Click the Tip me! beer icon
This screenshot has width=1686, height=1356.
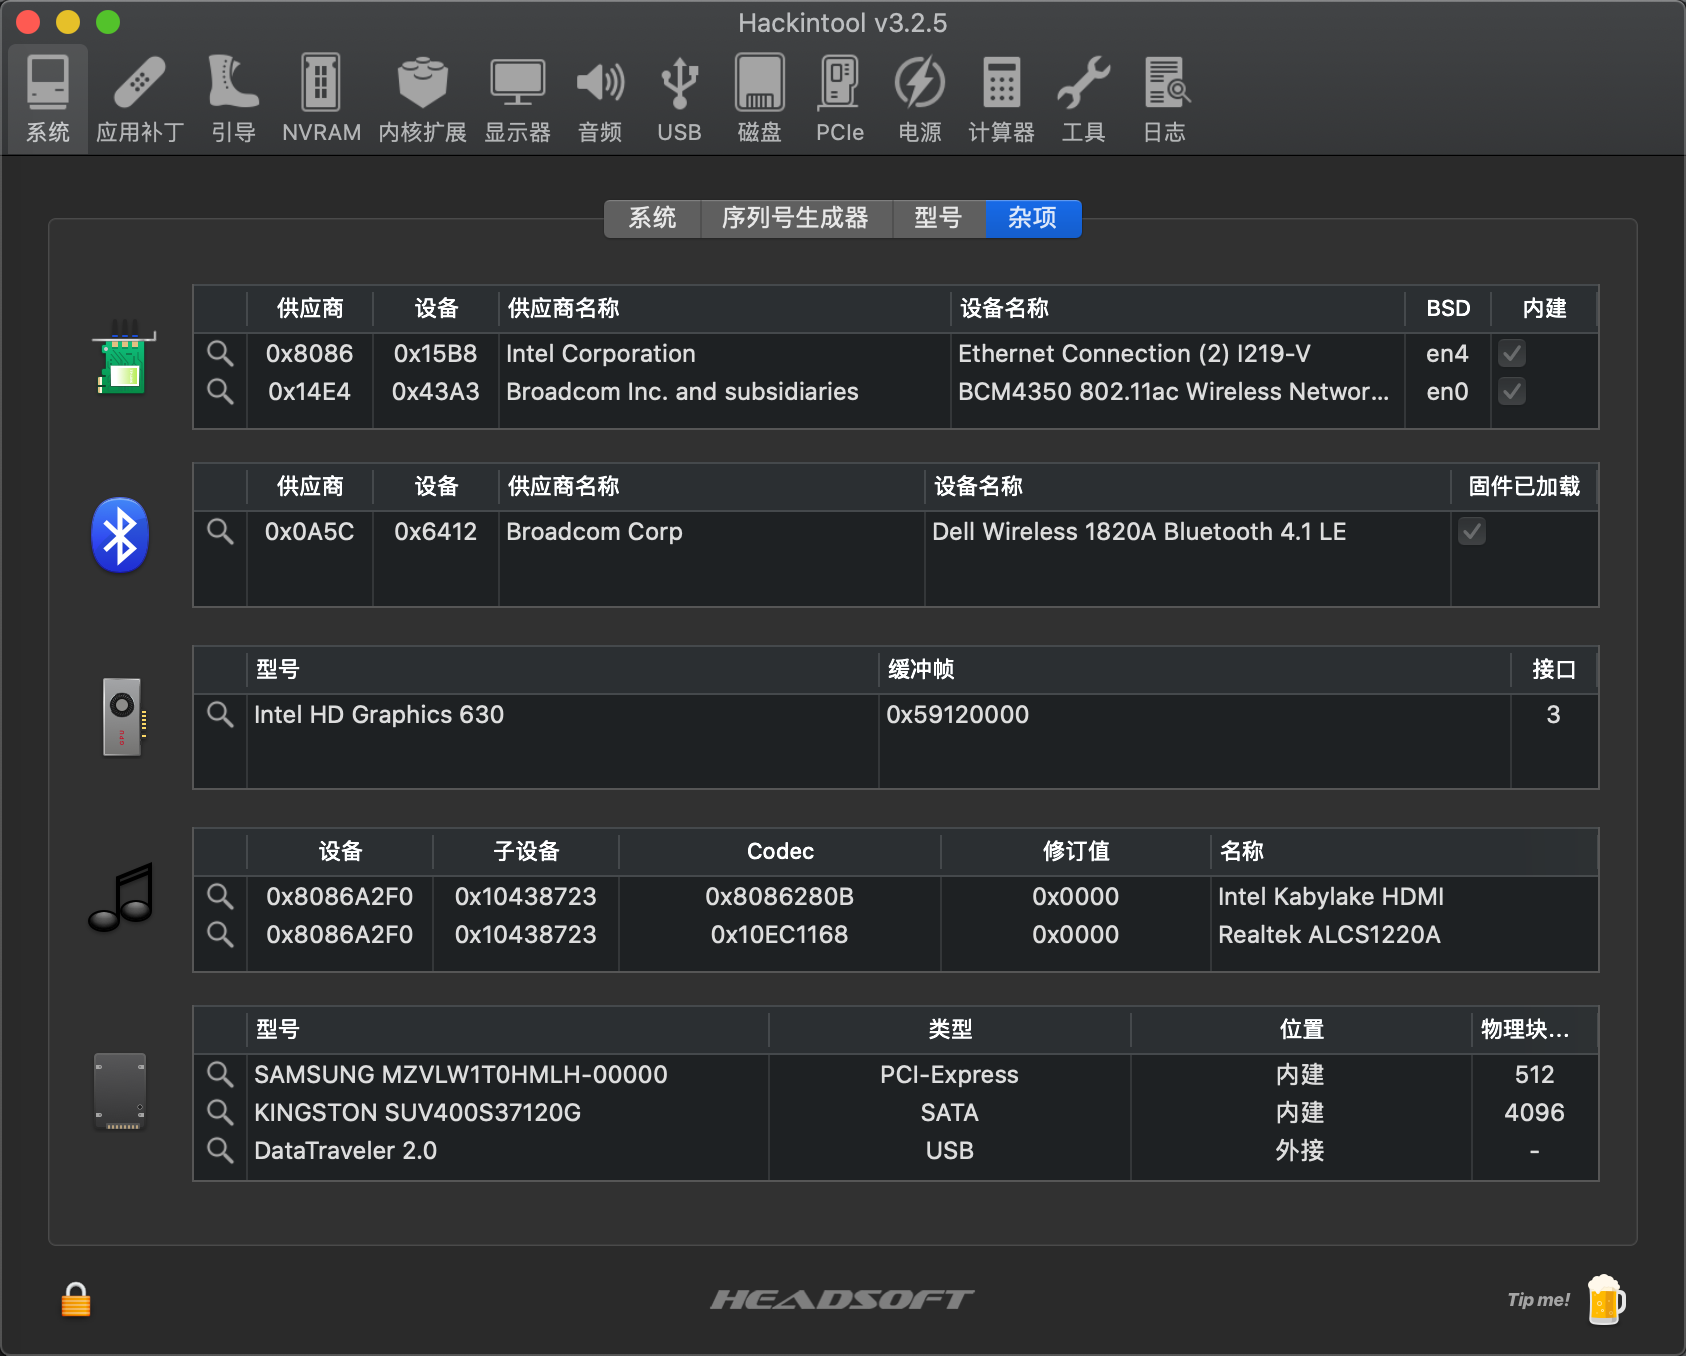pyautogui.click(x=1606, y=1299)
